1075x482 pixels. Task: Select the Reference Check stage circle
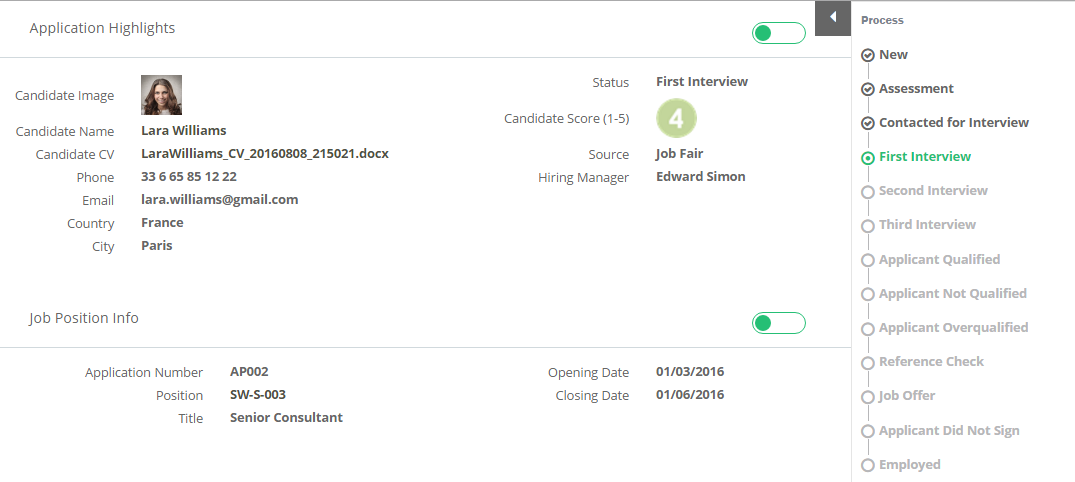point(868,363)
